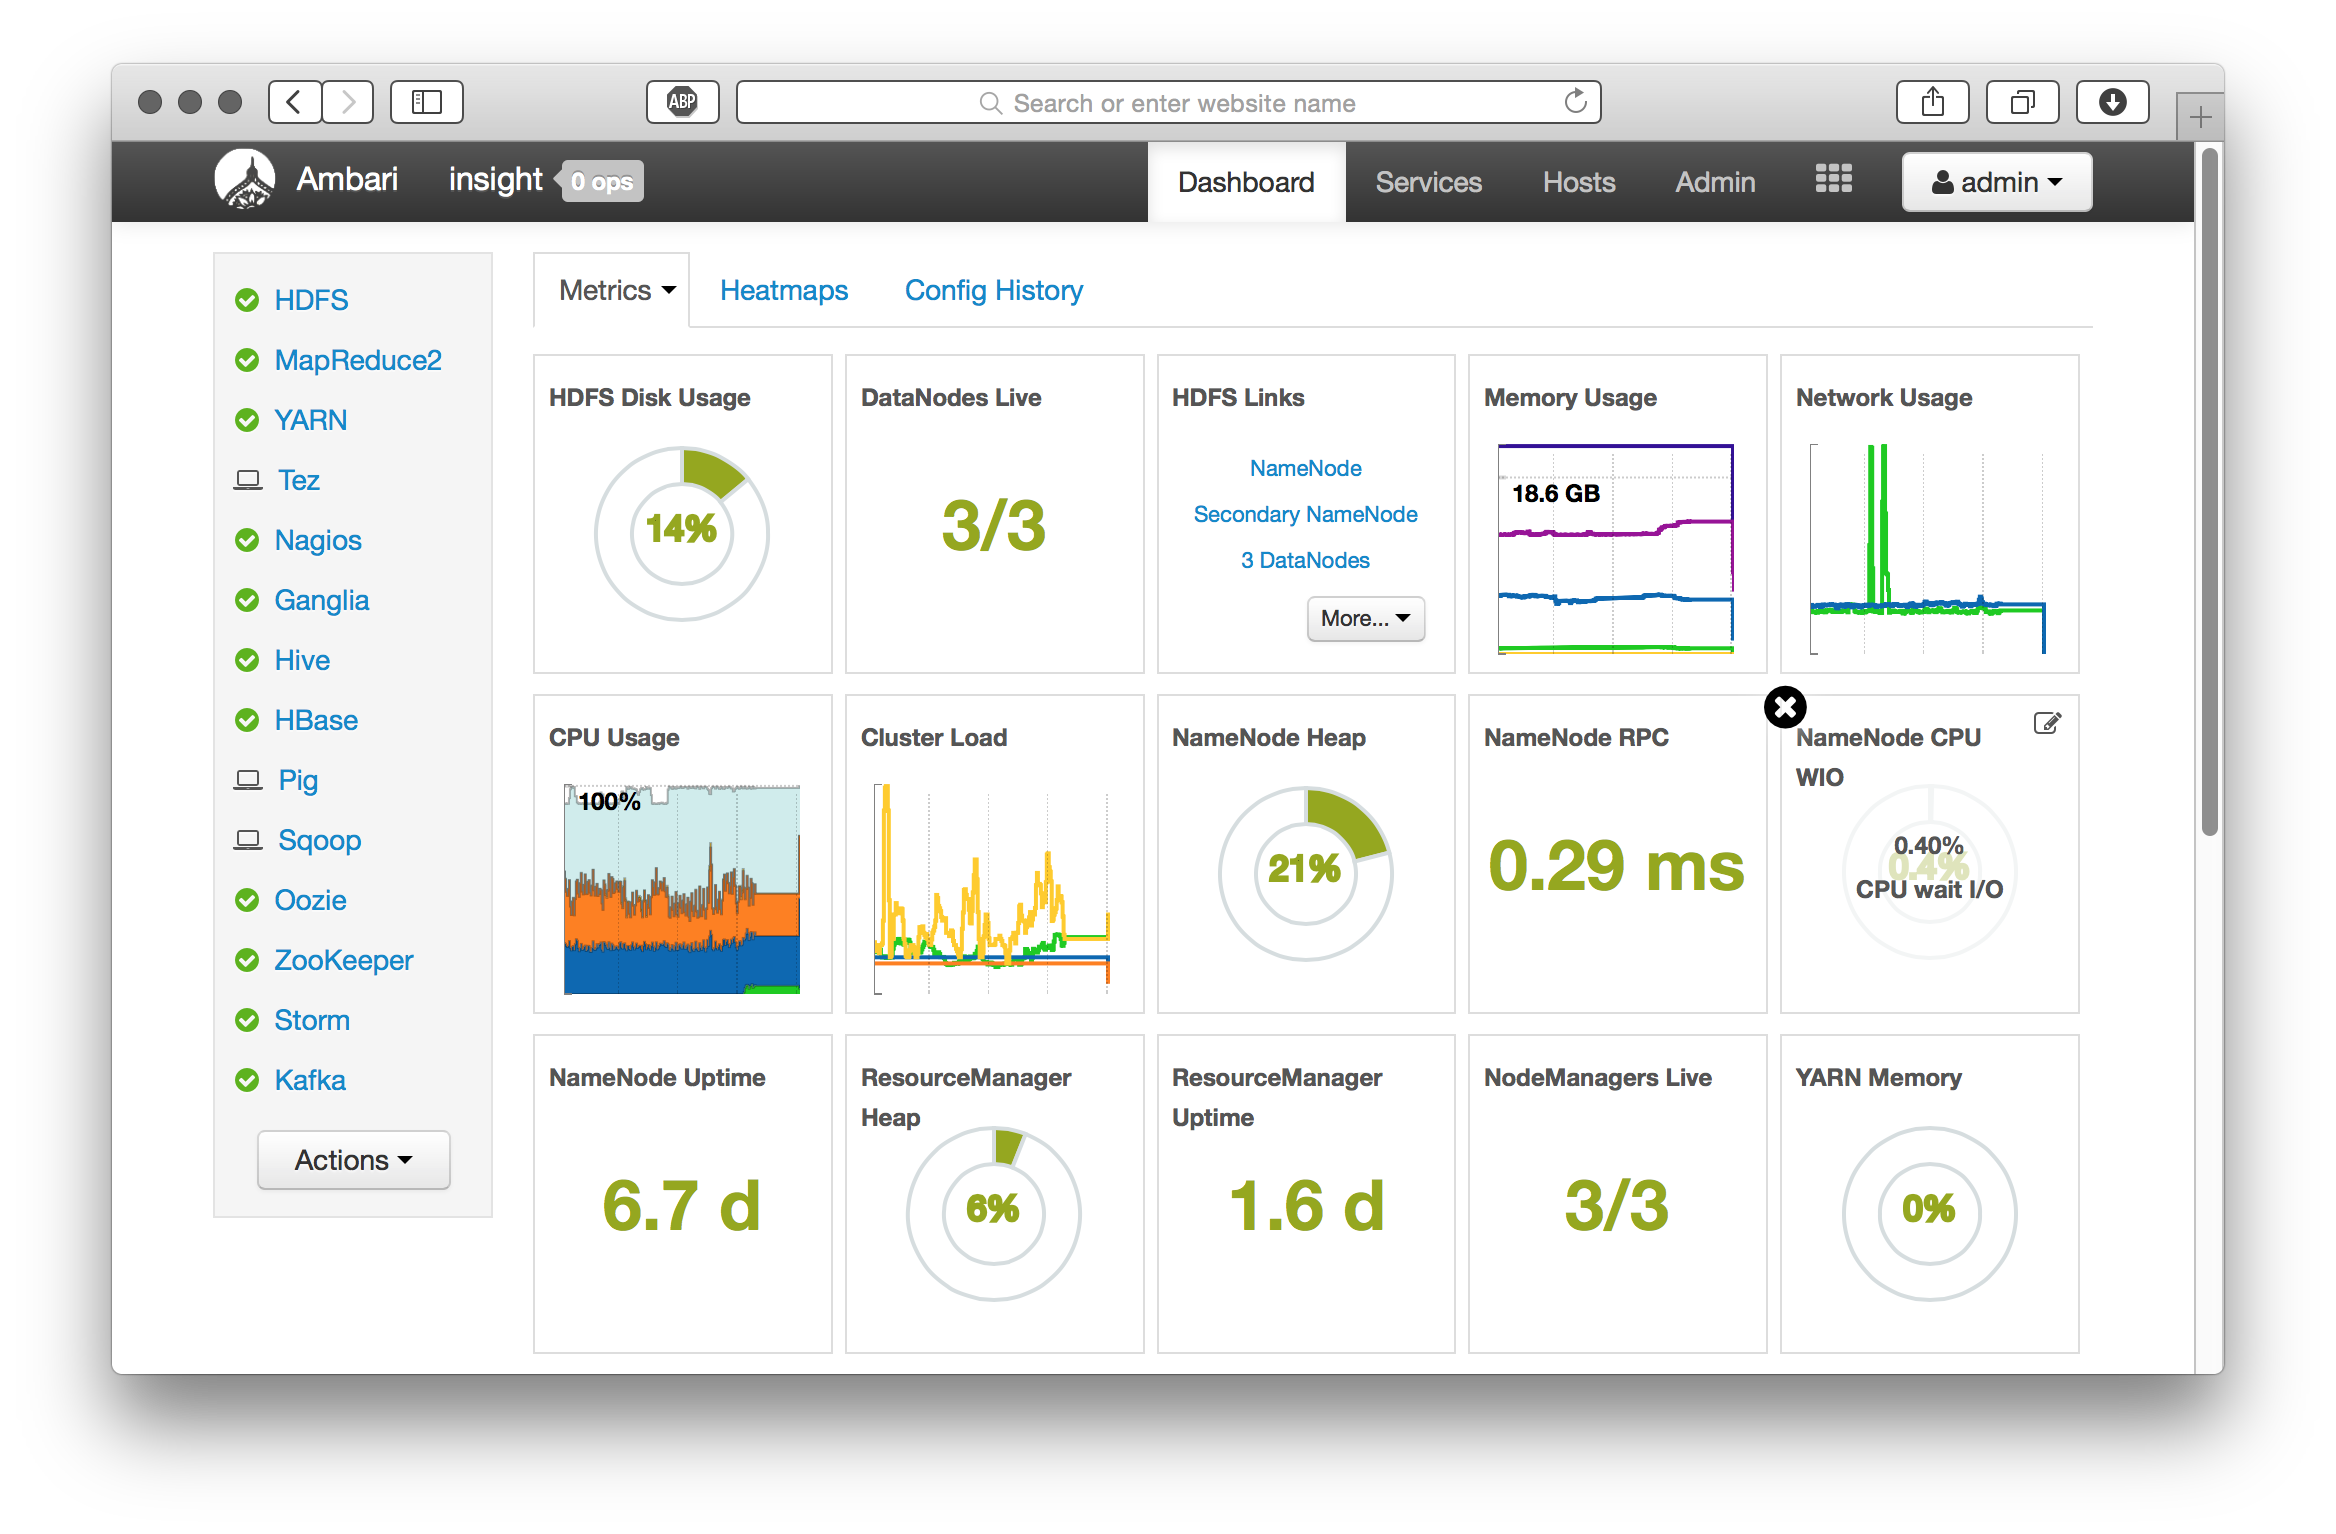Click the HDFS Disk Usage 14% gauge

point(682,532)
